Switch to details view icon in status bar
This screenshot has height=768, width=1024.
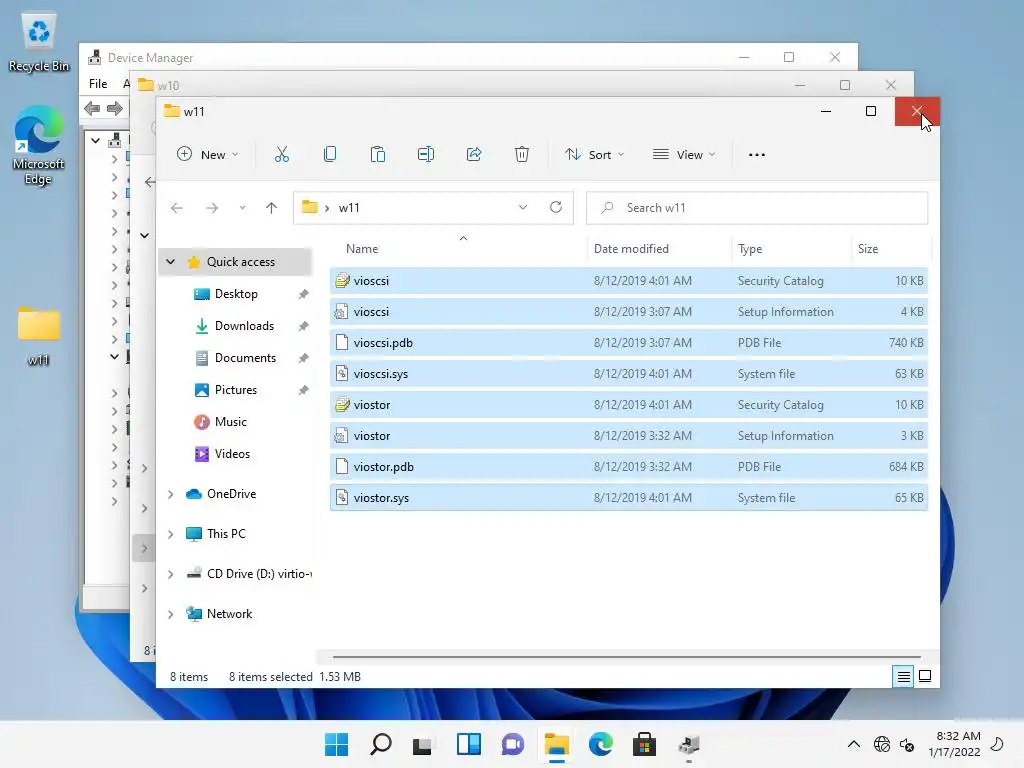coord(903,677)
